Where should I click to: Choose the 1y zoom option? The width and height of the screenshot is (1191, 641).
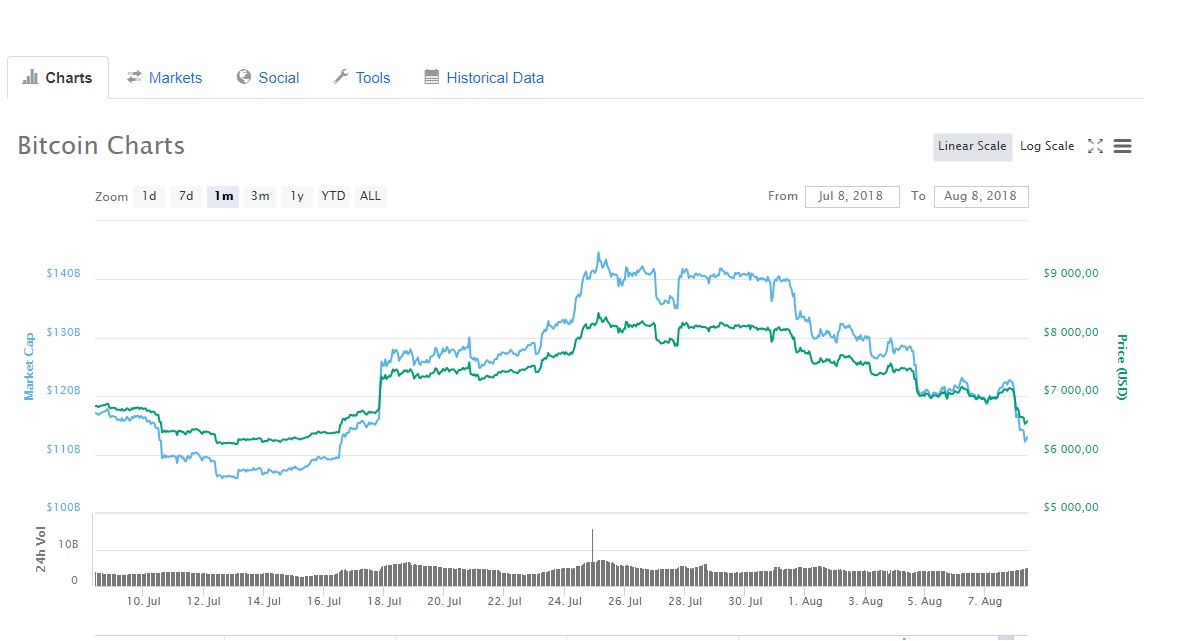[x=297, y=196]
